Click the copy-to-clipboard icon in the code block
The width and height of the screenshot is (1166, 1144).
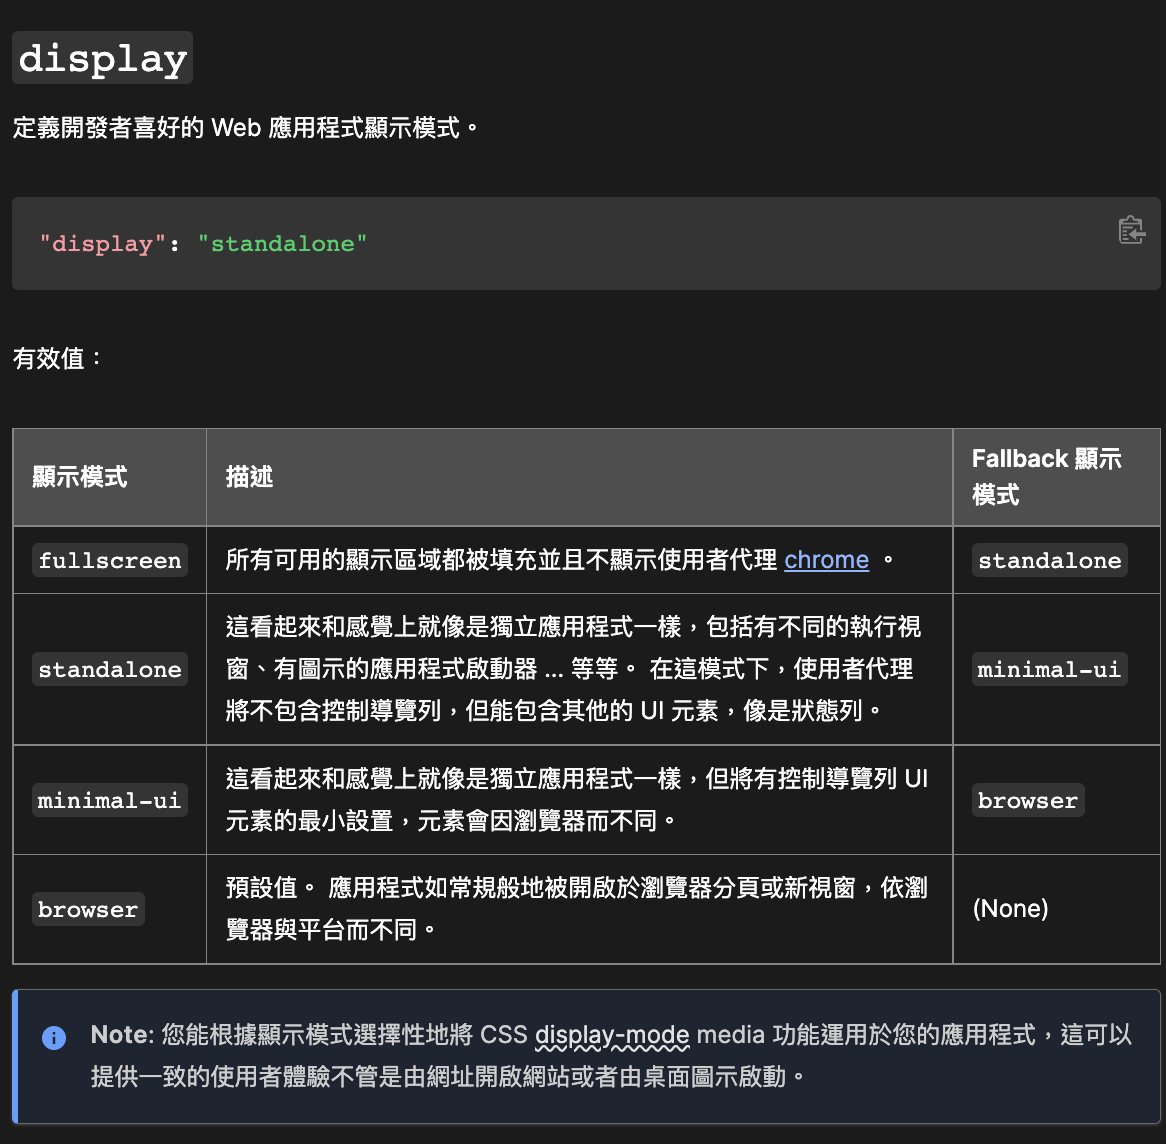pyautogui.click(x=1131, y=230)
